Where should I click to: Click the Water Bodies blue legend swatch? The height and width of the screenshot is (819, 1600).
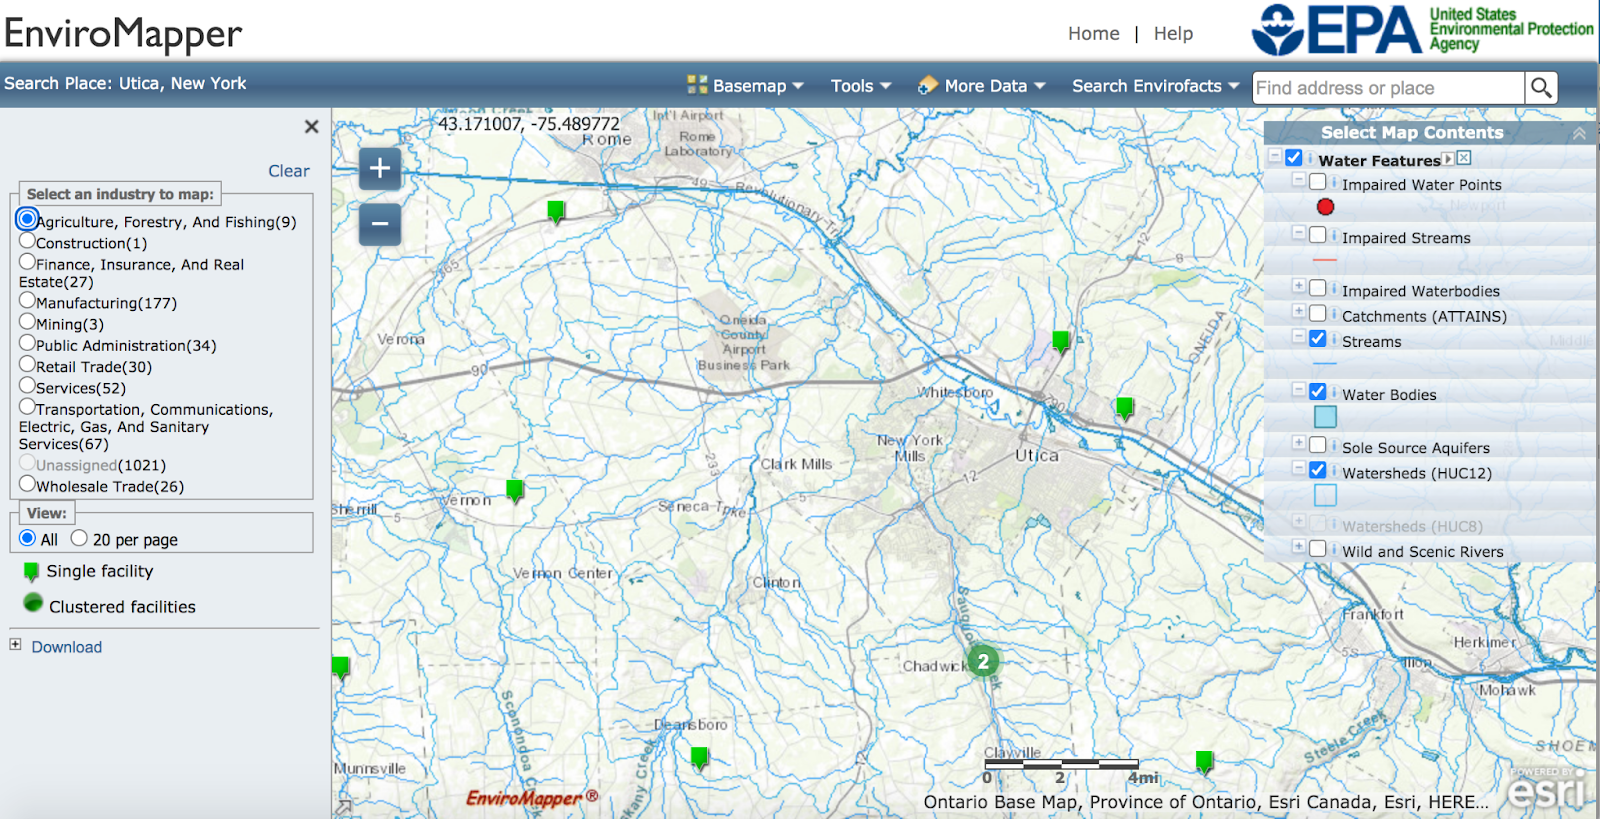(x=1325, y=417)
